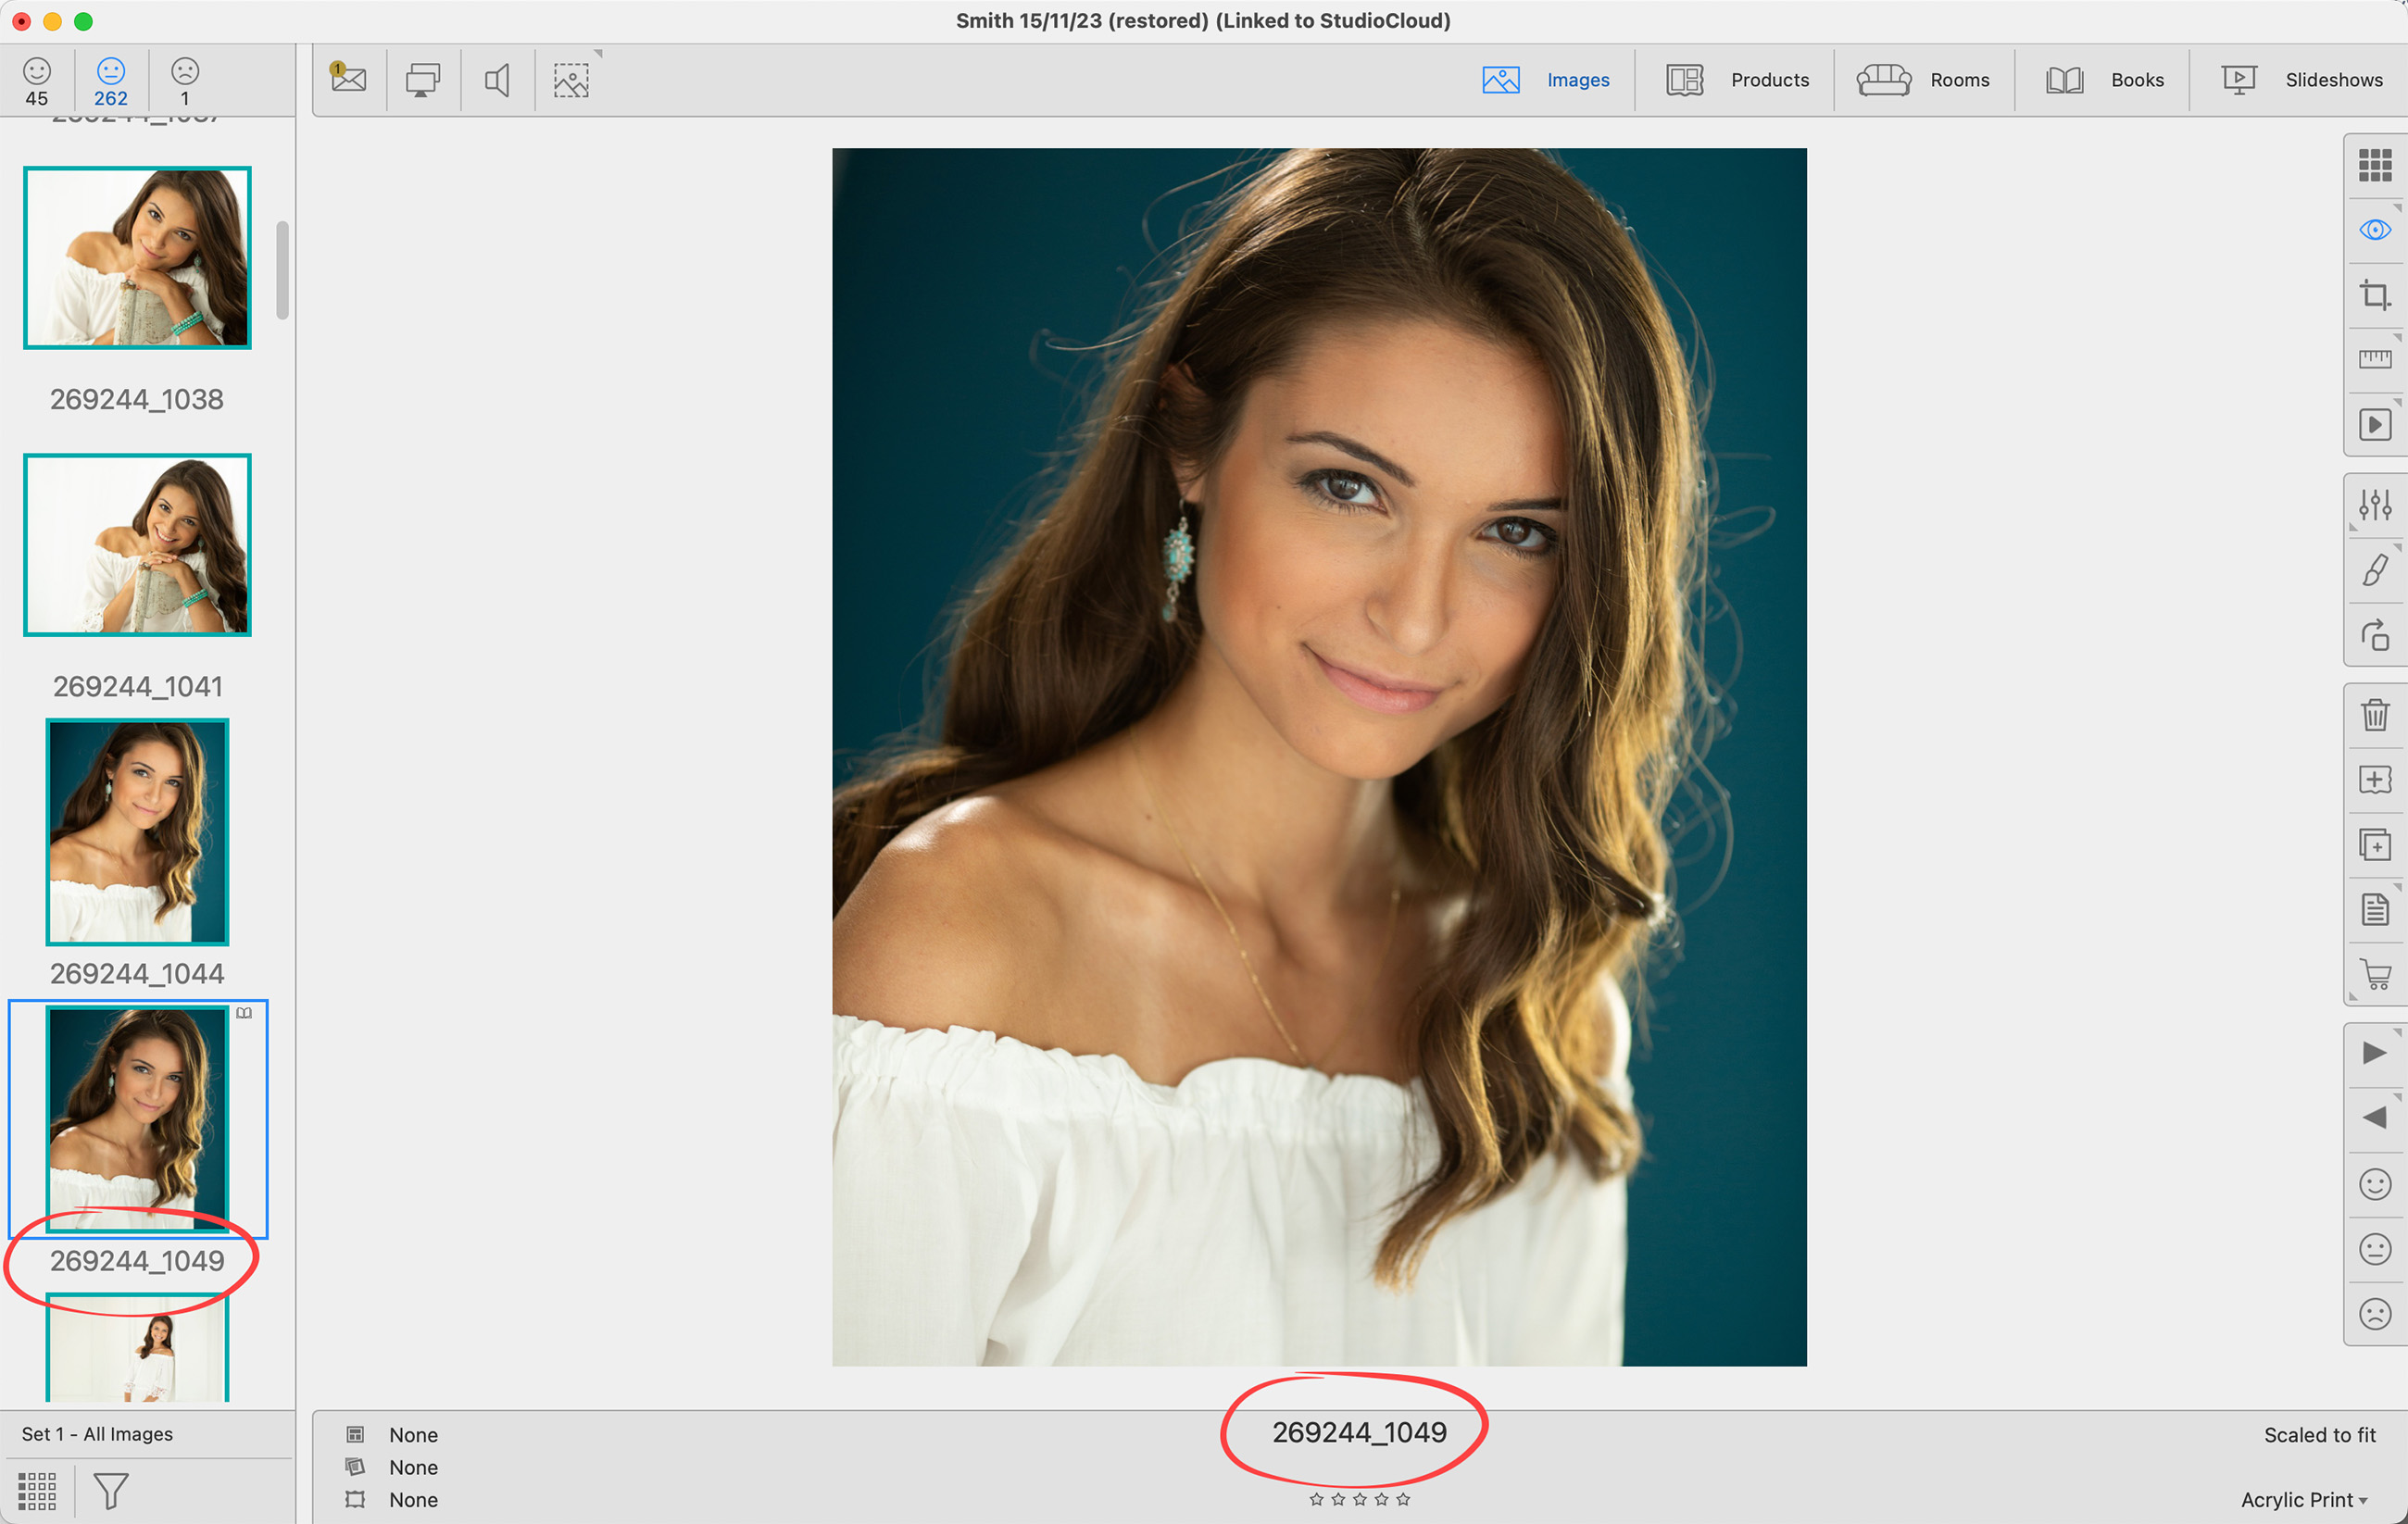
Task: Click the trash delete icon
Action: pos(2374,714)
